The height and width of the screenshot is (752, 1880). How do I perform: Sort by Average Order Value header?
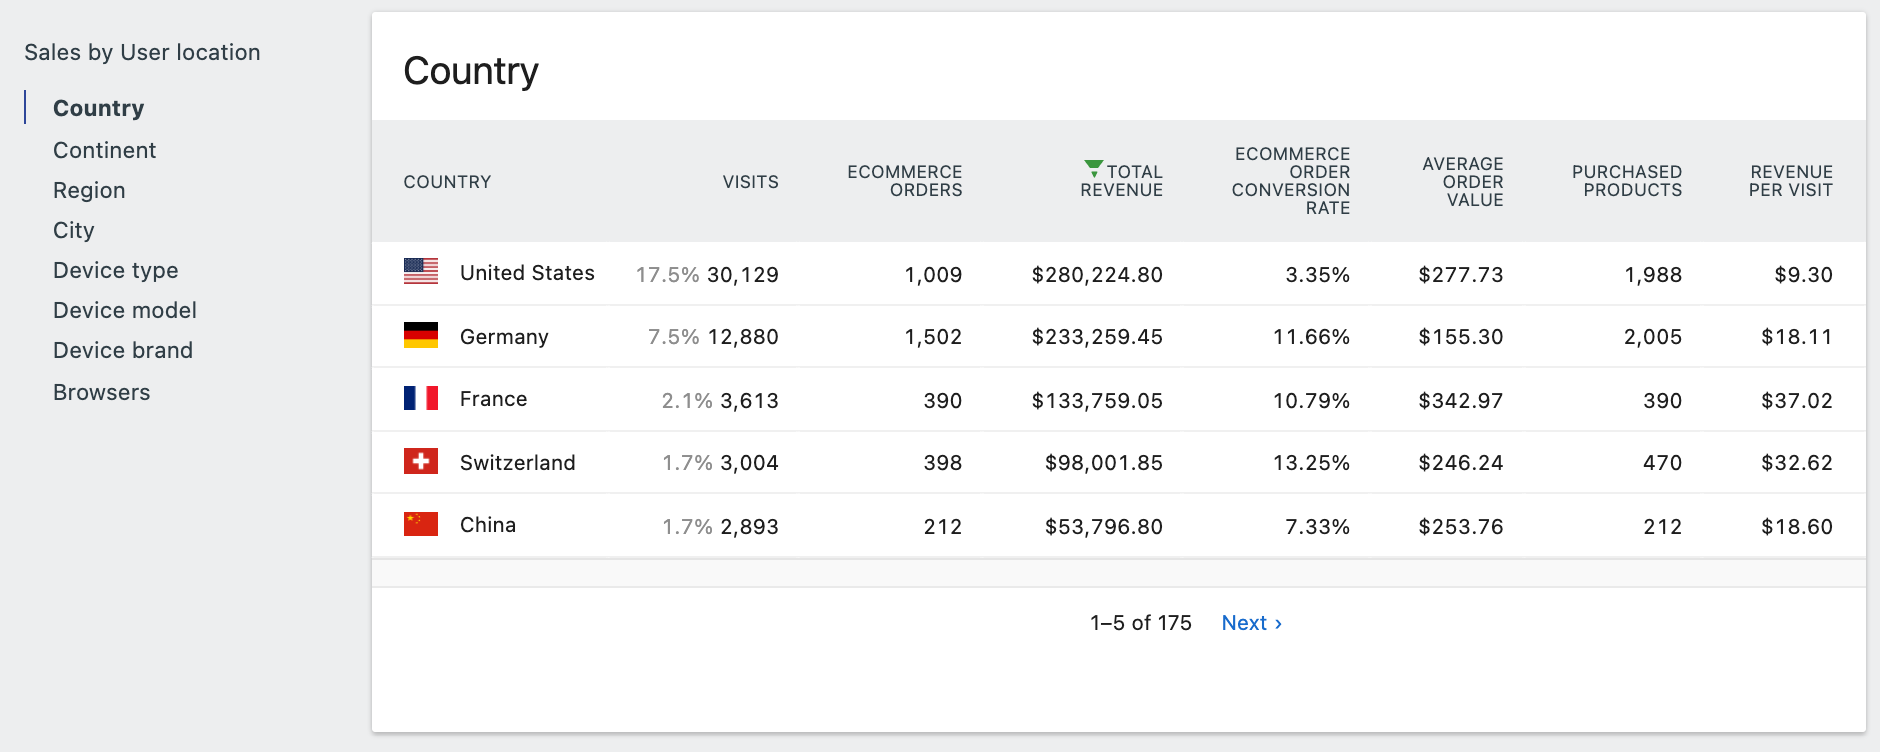pos(1462,181)
